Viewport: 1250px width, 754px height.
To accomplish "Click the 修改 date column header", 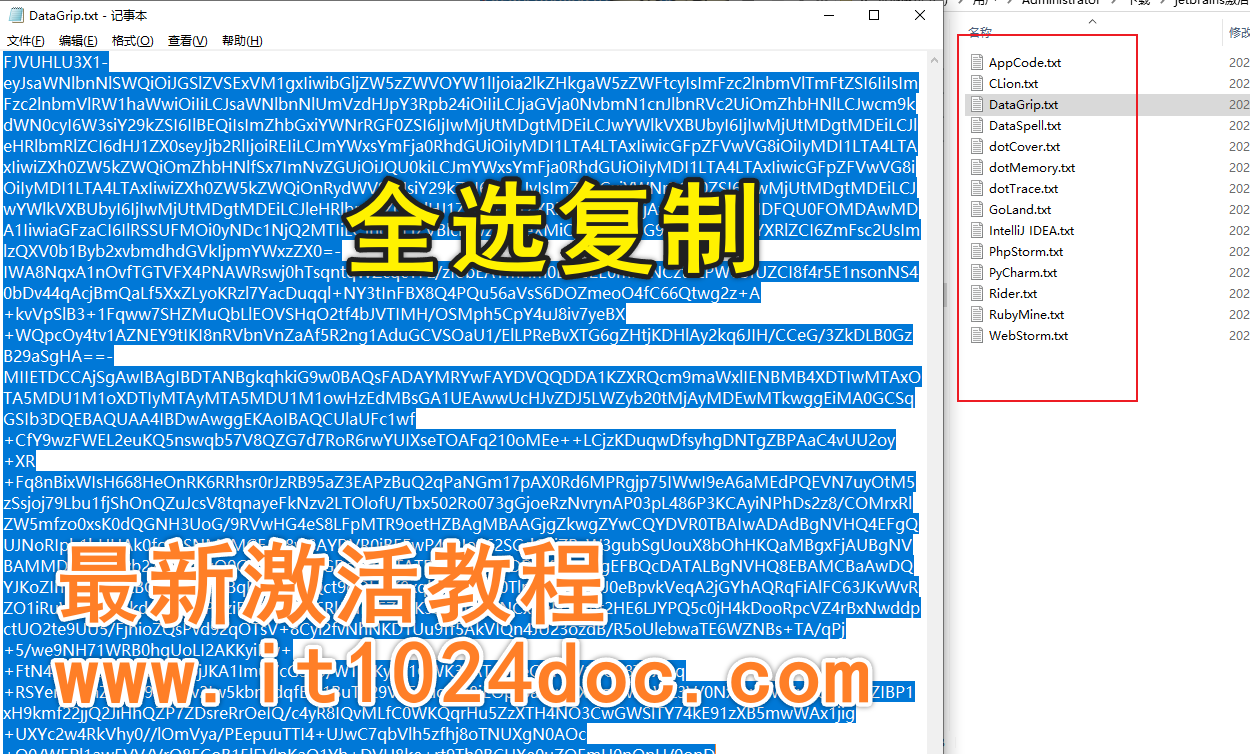I will [1238, 33].
